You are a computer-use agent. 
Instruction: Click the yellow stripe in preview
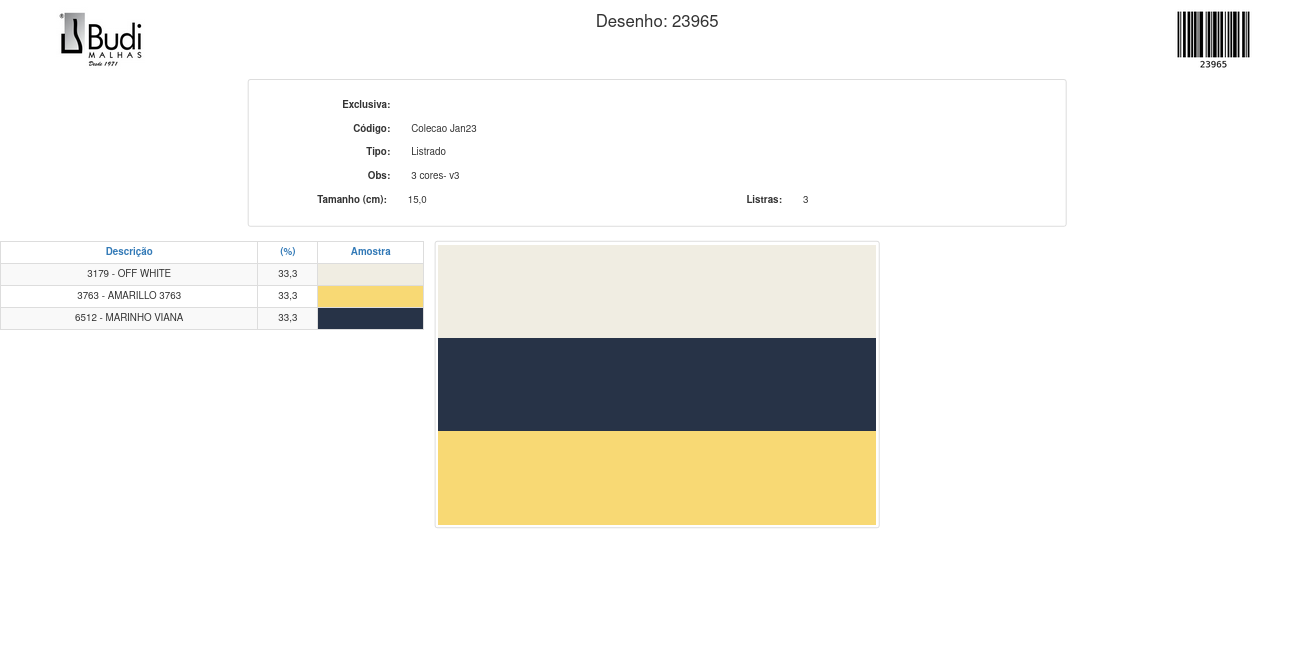point(656,477)
